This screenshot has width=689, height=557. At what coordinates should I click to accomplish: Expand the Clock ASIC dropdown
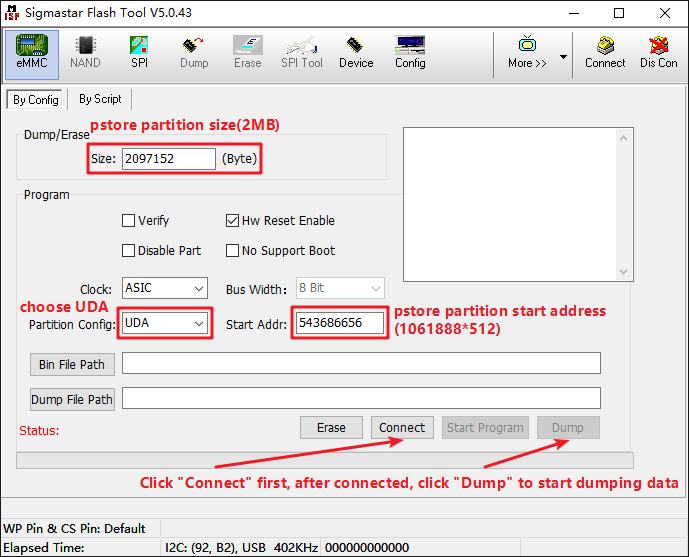coord(197,288)
